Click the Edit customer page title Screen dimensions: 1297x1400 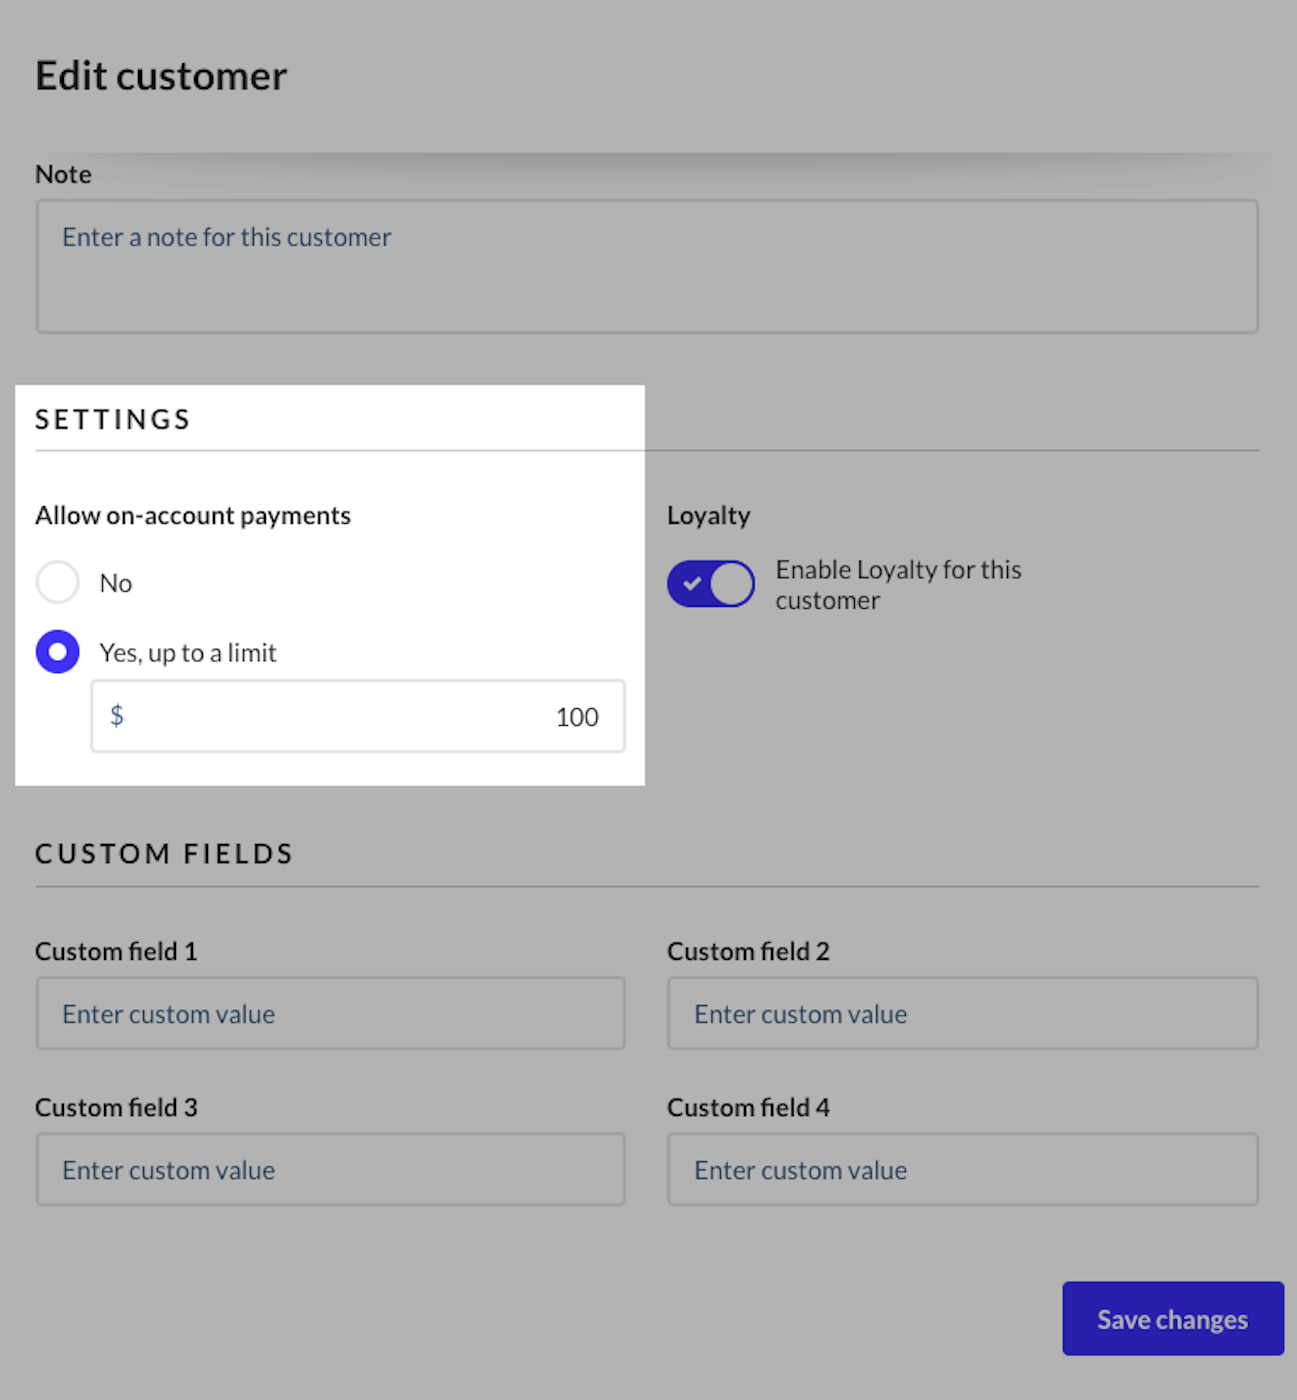click(161, 75)
